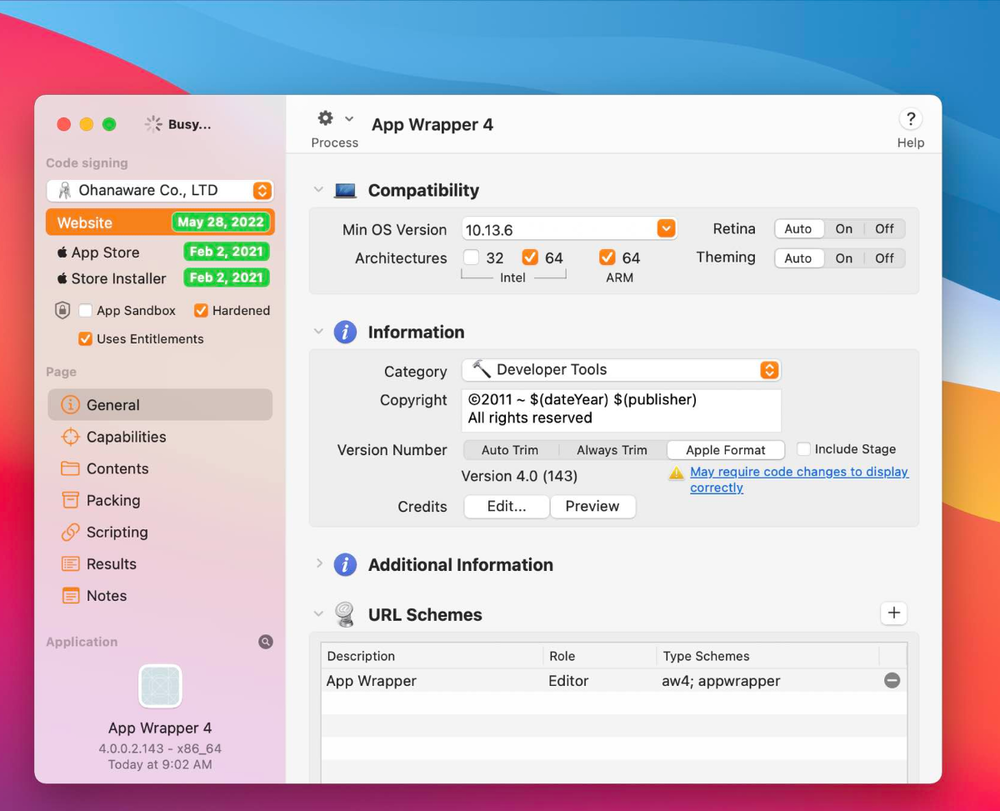The image size is (1000, 811).
Task: Select the General page
Action: click(x=160, y=405)
